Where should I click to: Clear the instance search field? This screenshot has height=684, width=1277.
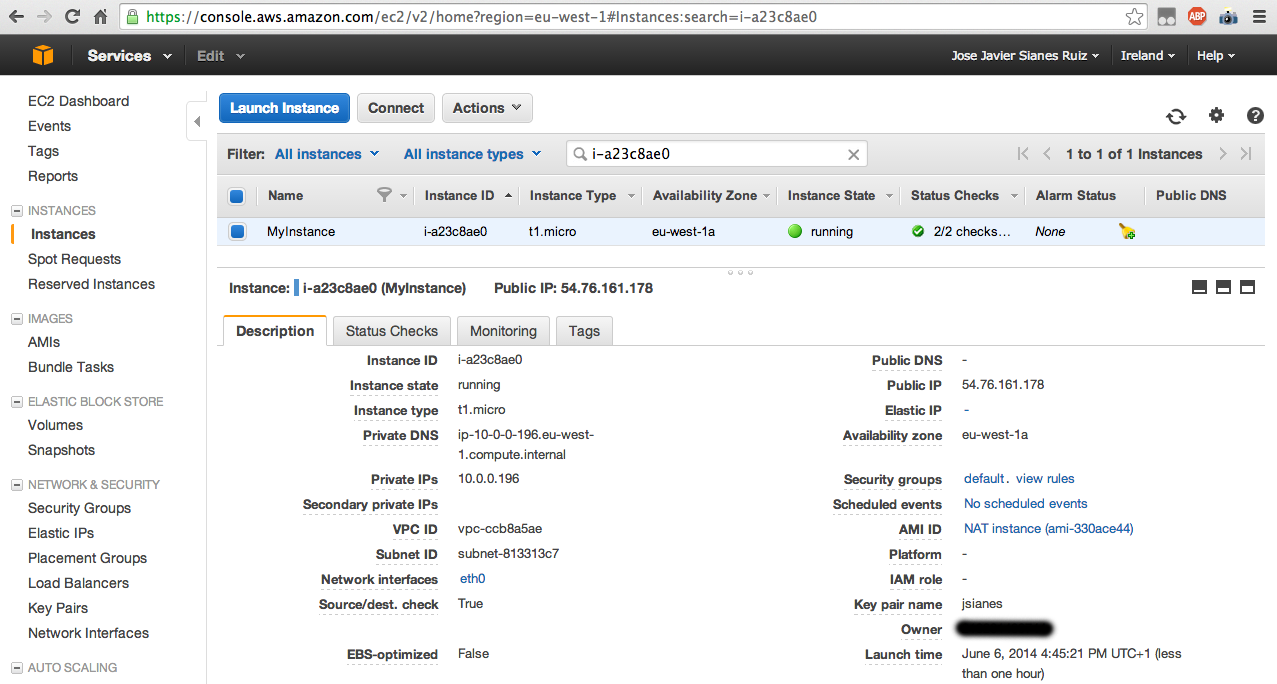[854, 154]
